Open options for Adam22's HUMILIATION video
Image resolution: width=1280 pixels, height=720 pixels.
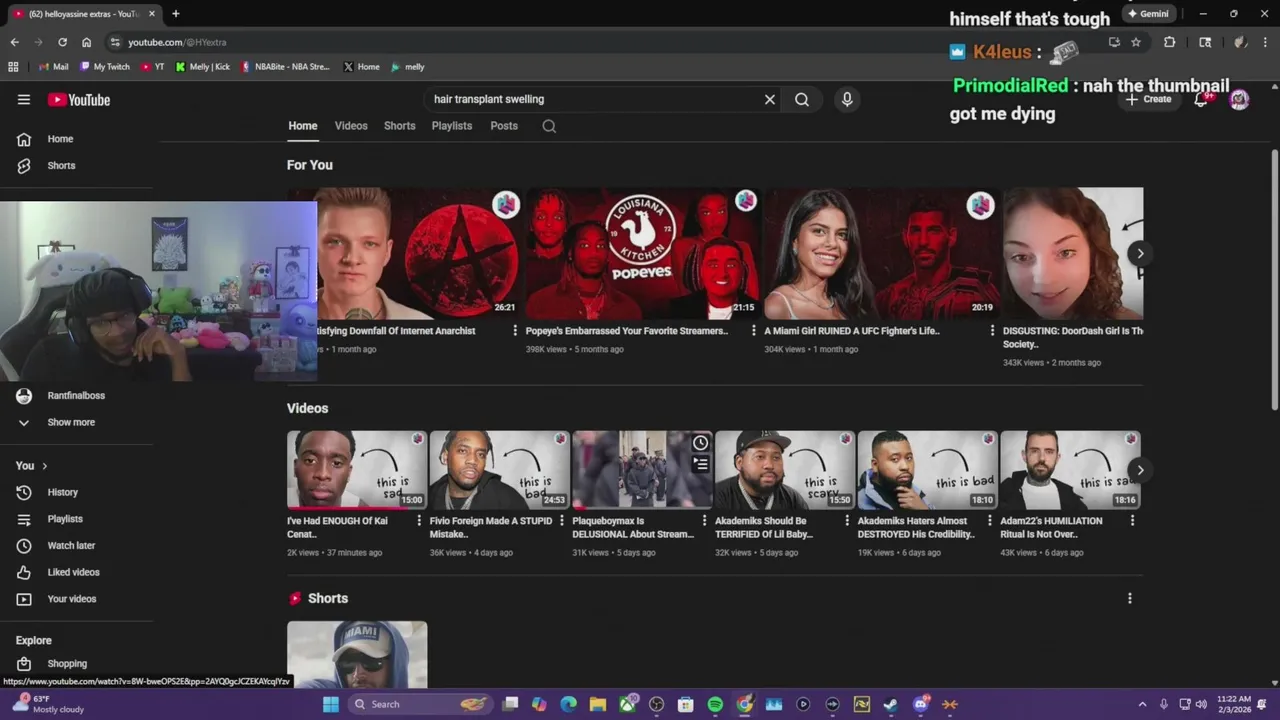(x=1132, y=520)
